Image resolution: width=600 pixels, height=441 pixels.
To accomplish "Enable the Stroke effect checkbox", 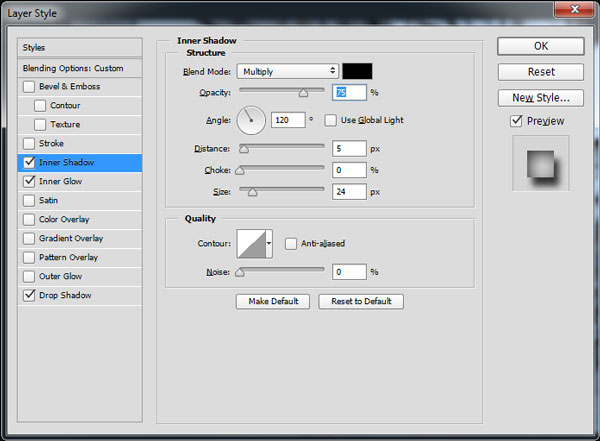I will 29,144.
